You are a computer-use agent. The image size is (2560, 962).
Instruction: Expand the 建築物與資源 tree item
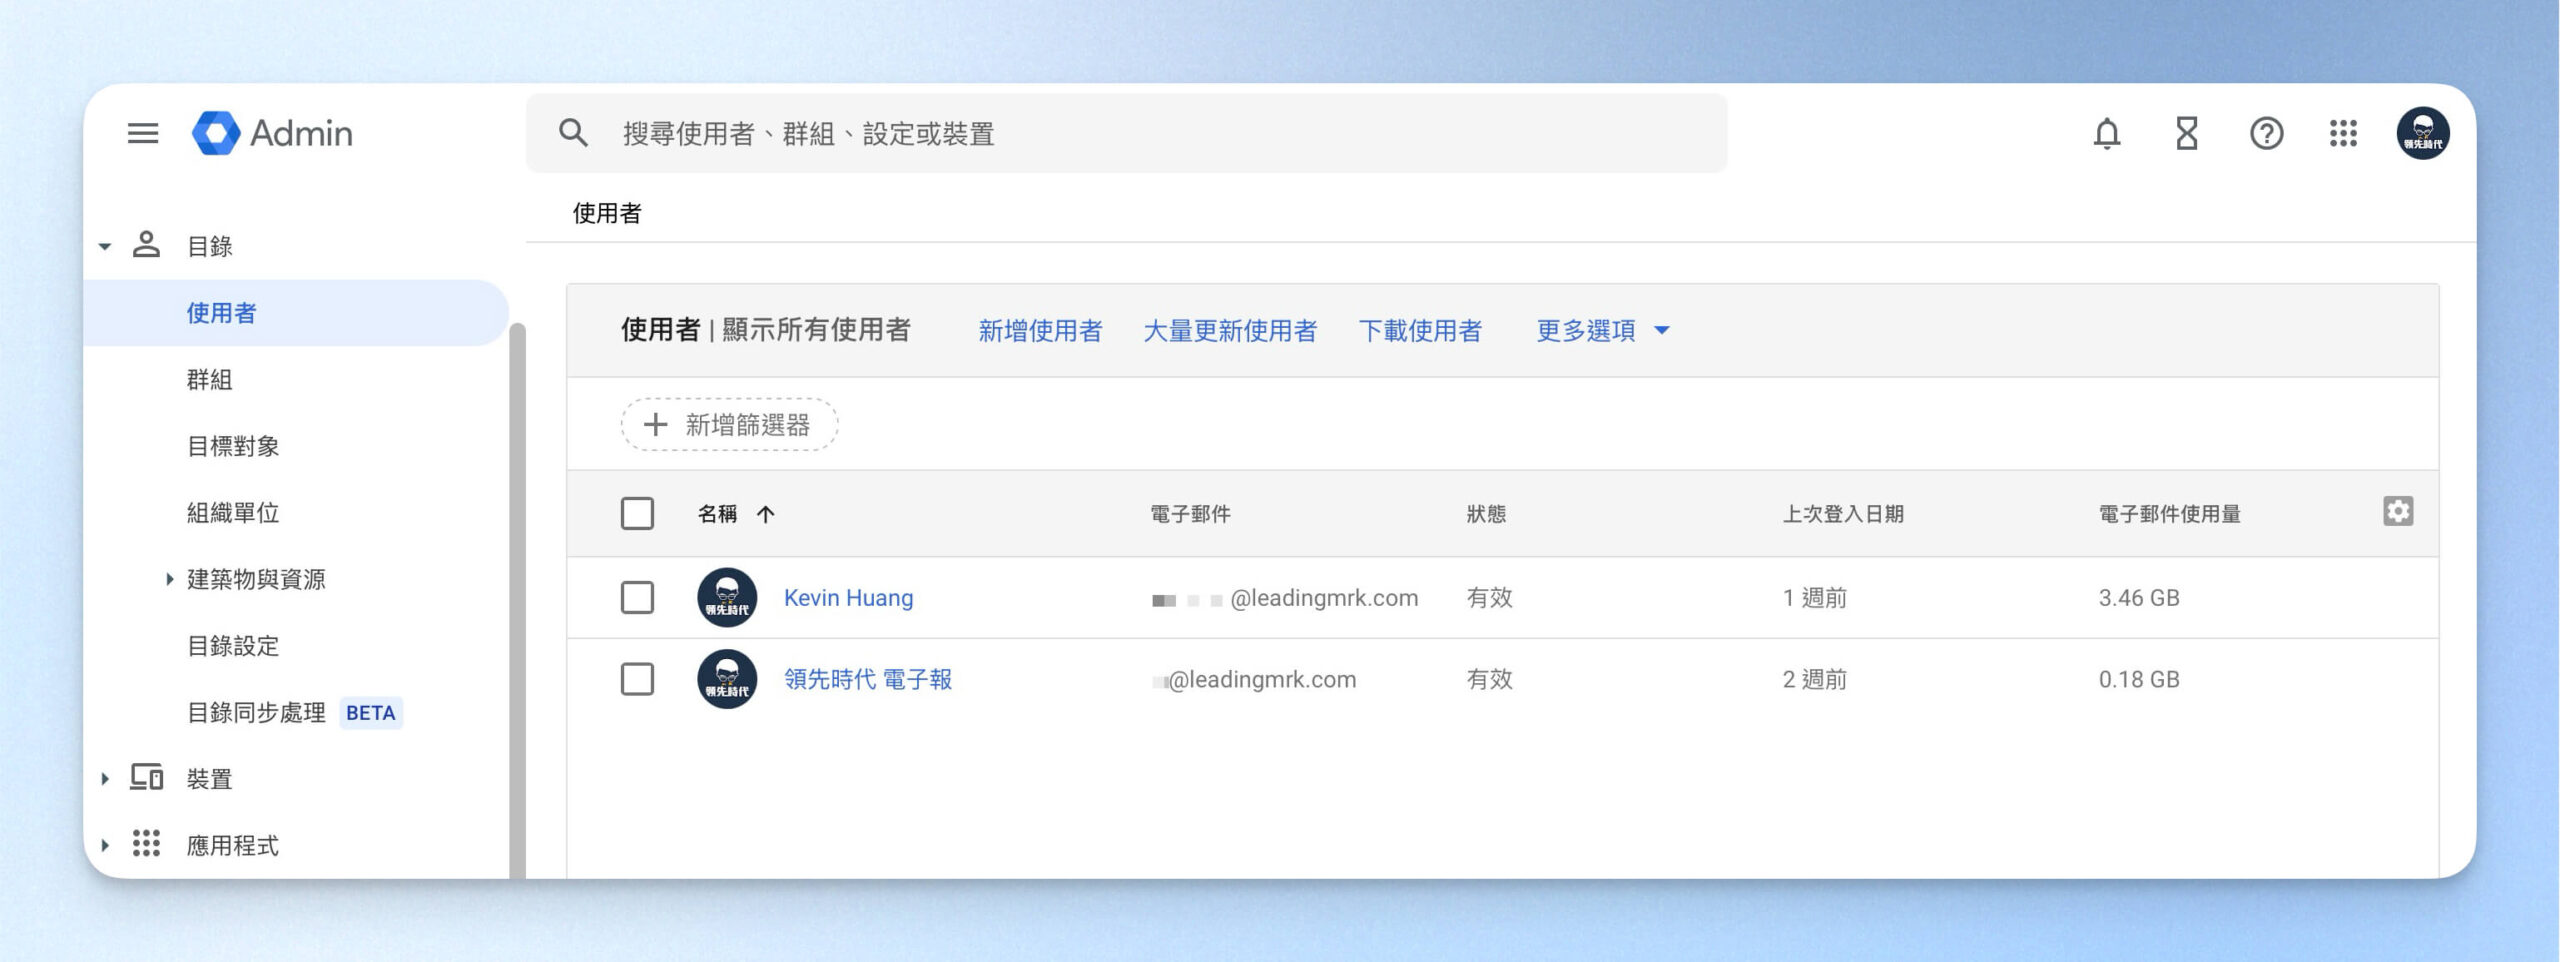coord(169,579)
